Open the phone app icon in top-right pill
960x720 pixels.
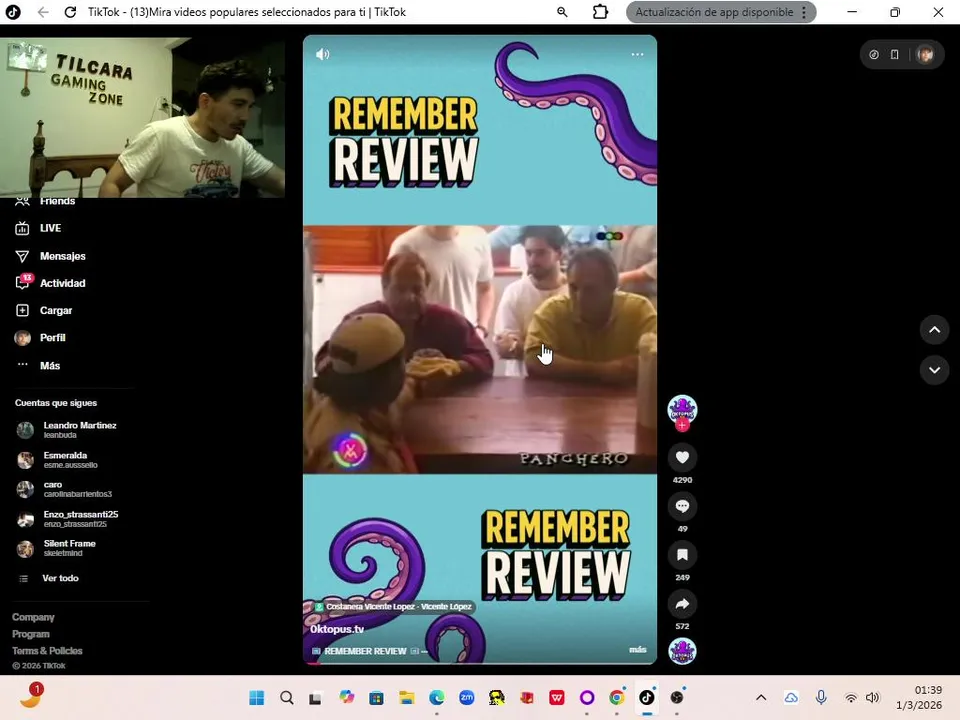point(894,54)
